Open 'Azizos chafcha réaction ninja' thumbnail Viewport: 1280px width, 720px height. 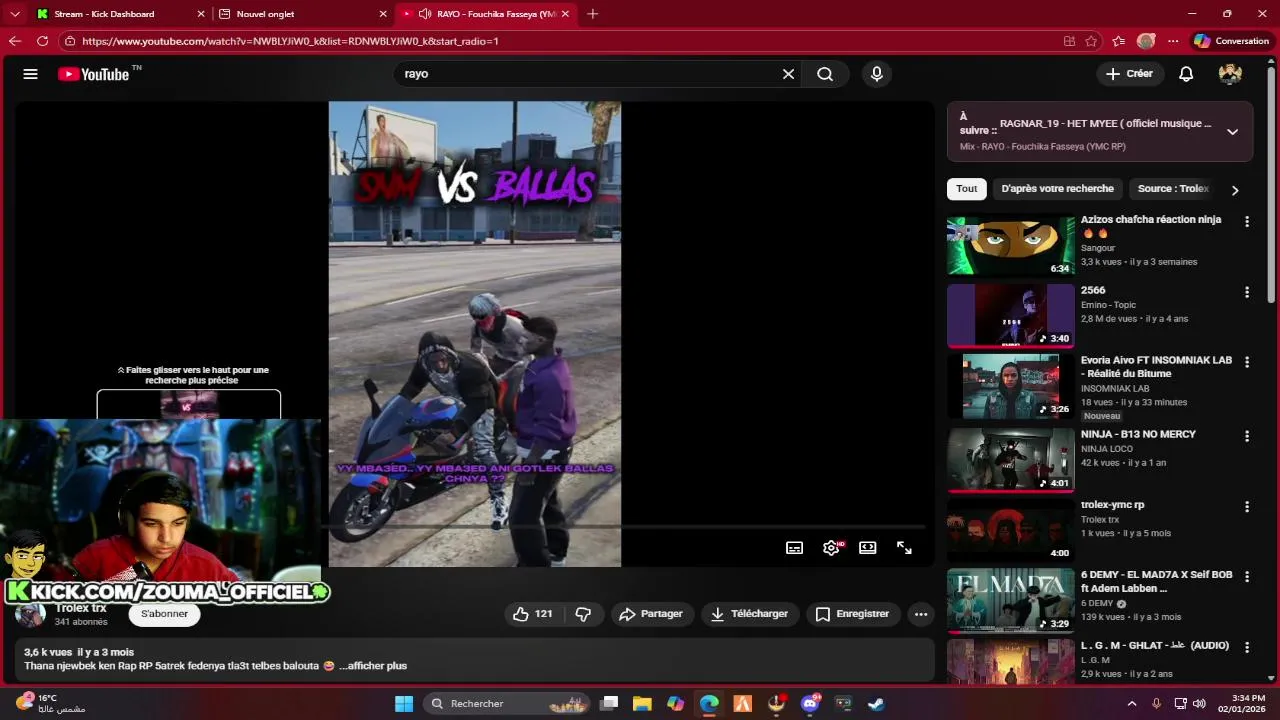tap(1011, 246)
